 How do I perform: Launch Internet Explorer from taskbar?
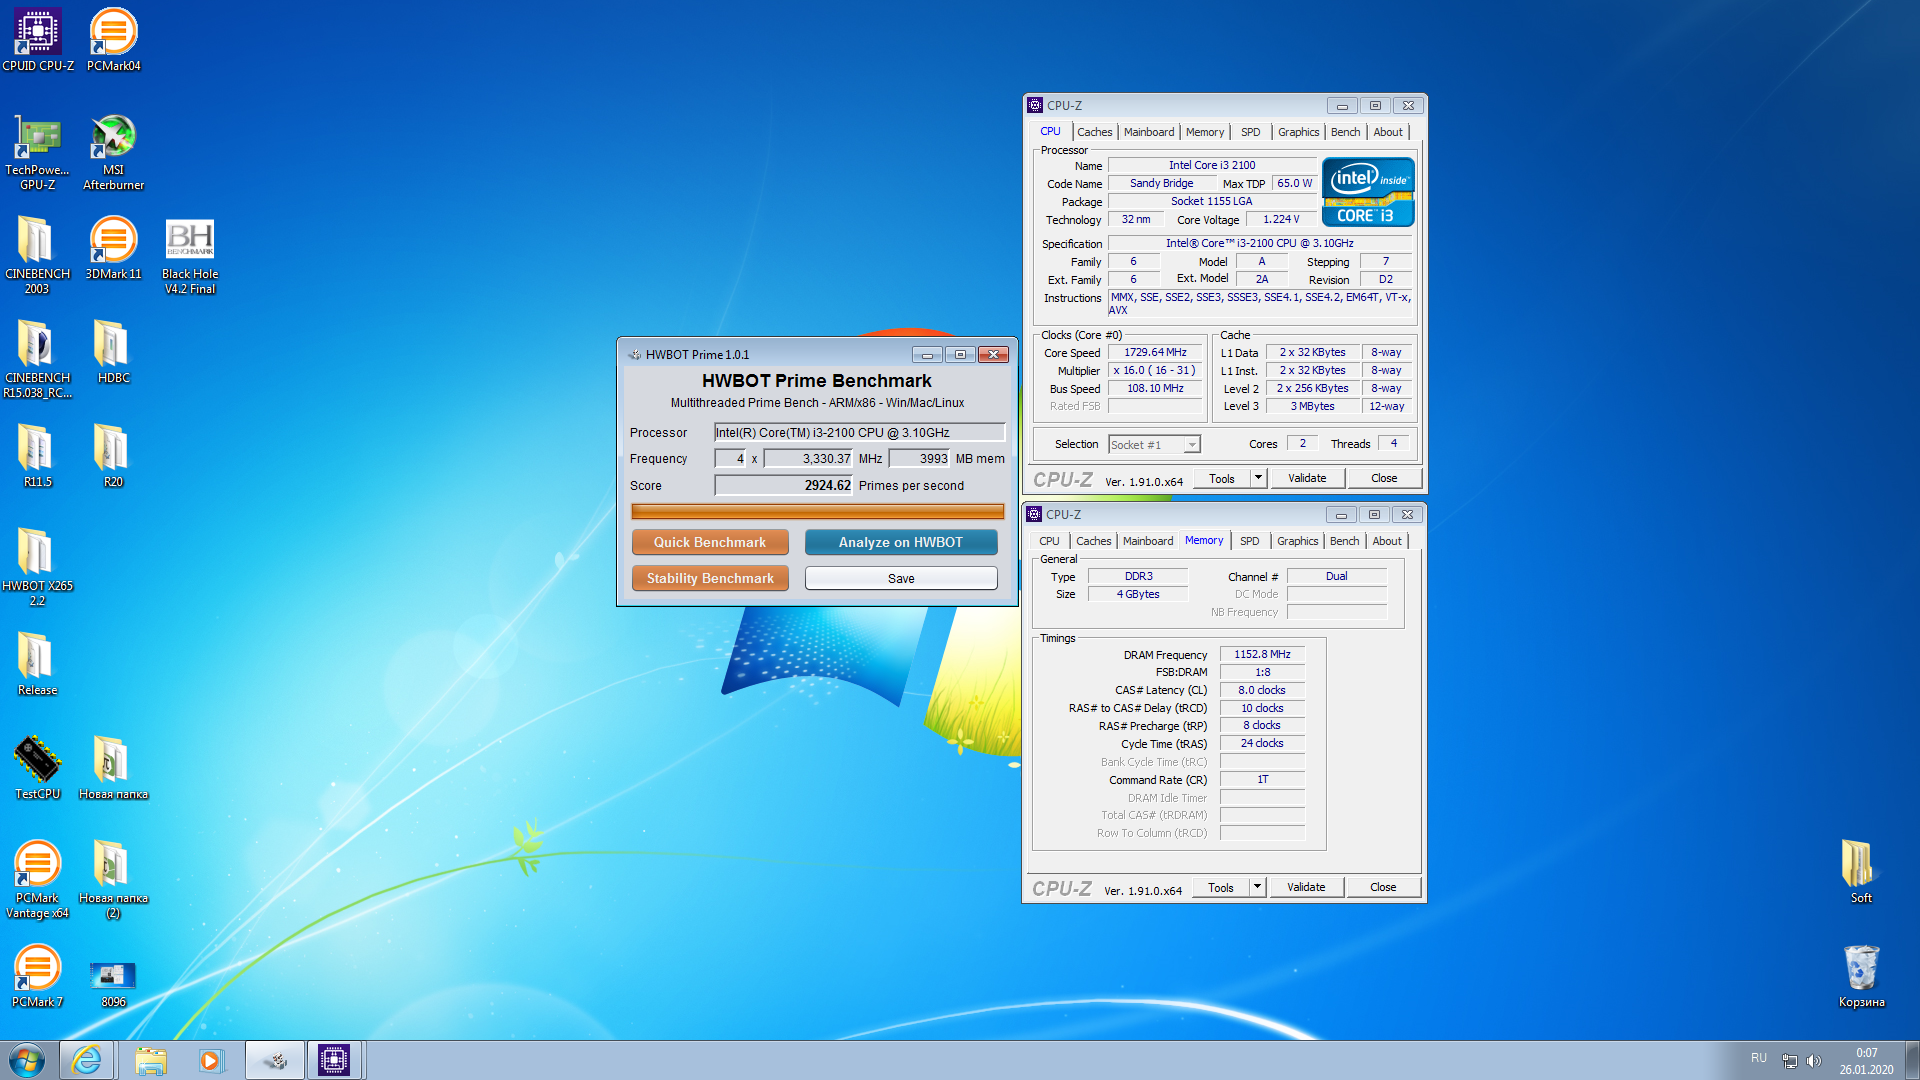pyautogui.click(x=87, y=1060)
